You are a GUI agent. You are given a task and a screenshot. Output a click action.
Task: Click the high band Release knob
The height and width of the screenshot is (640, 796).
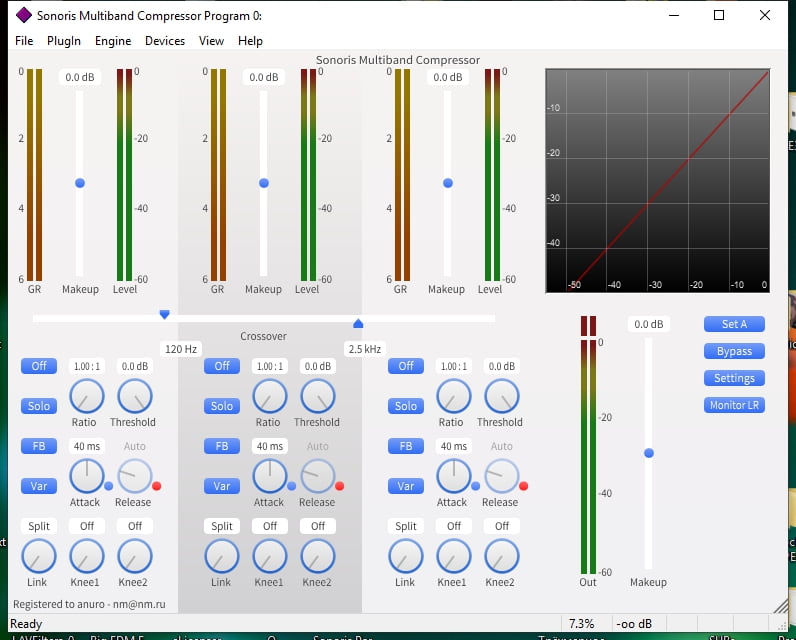click(502, 476)
